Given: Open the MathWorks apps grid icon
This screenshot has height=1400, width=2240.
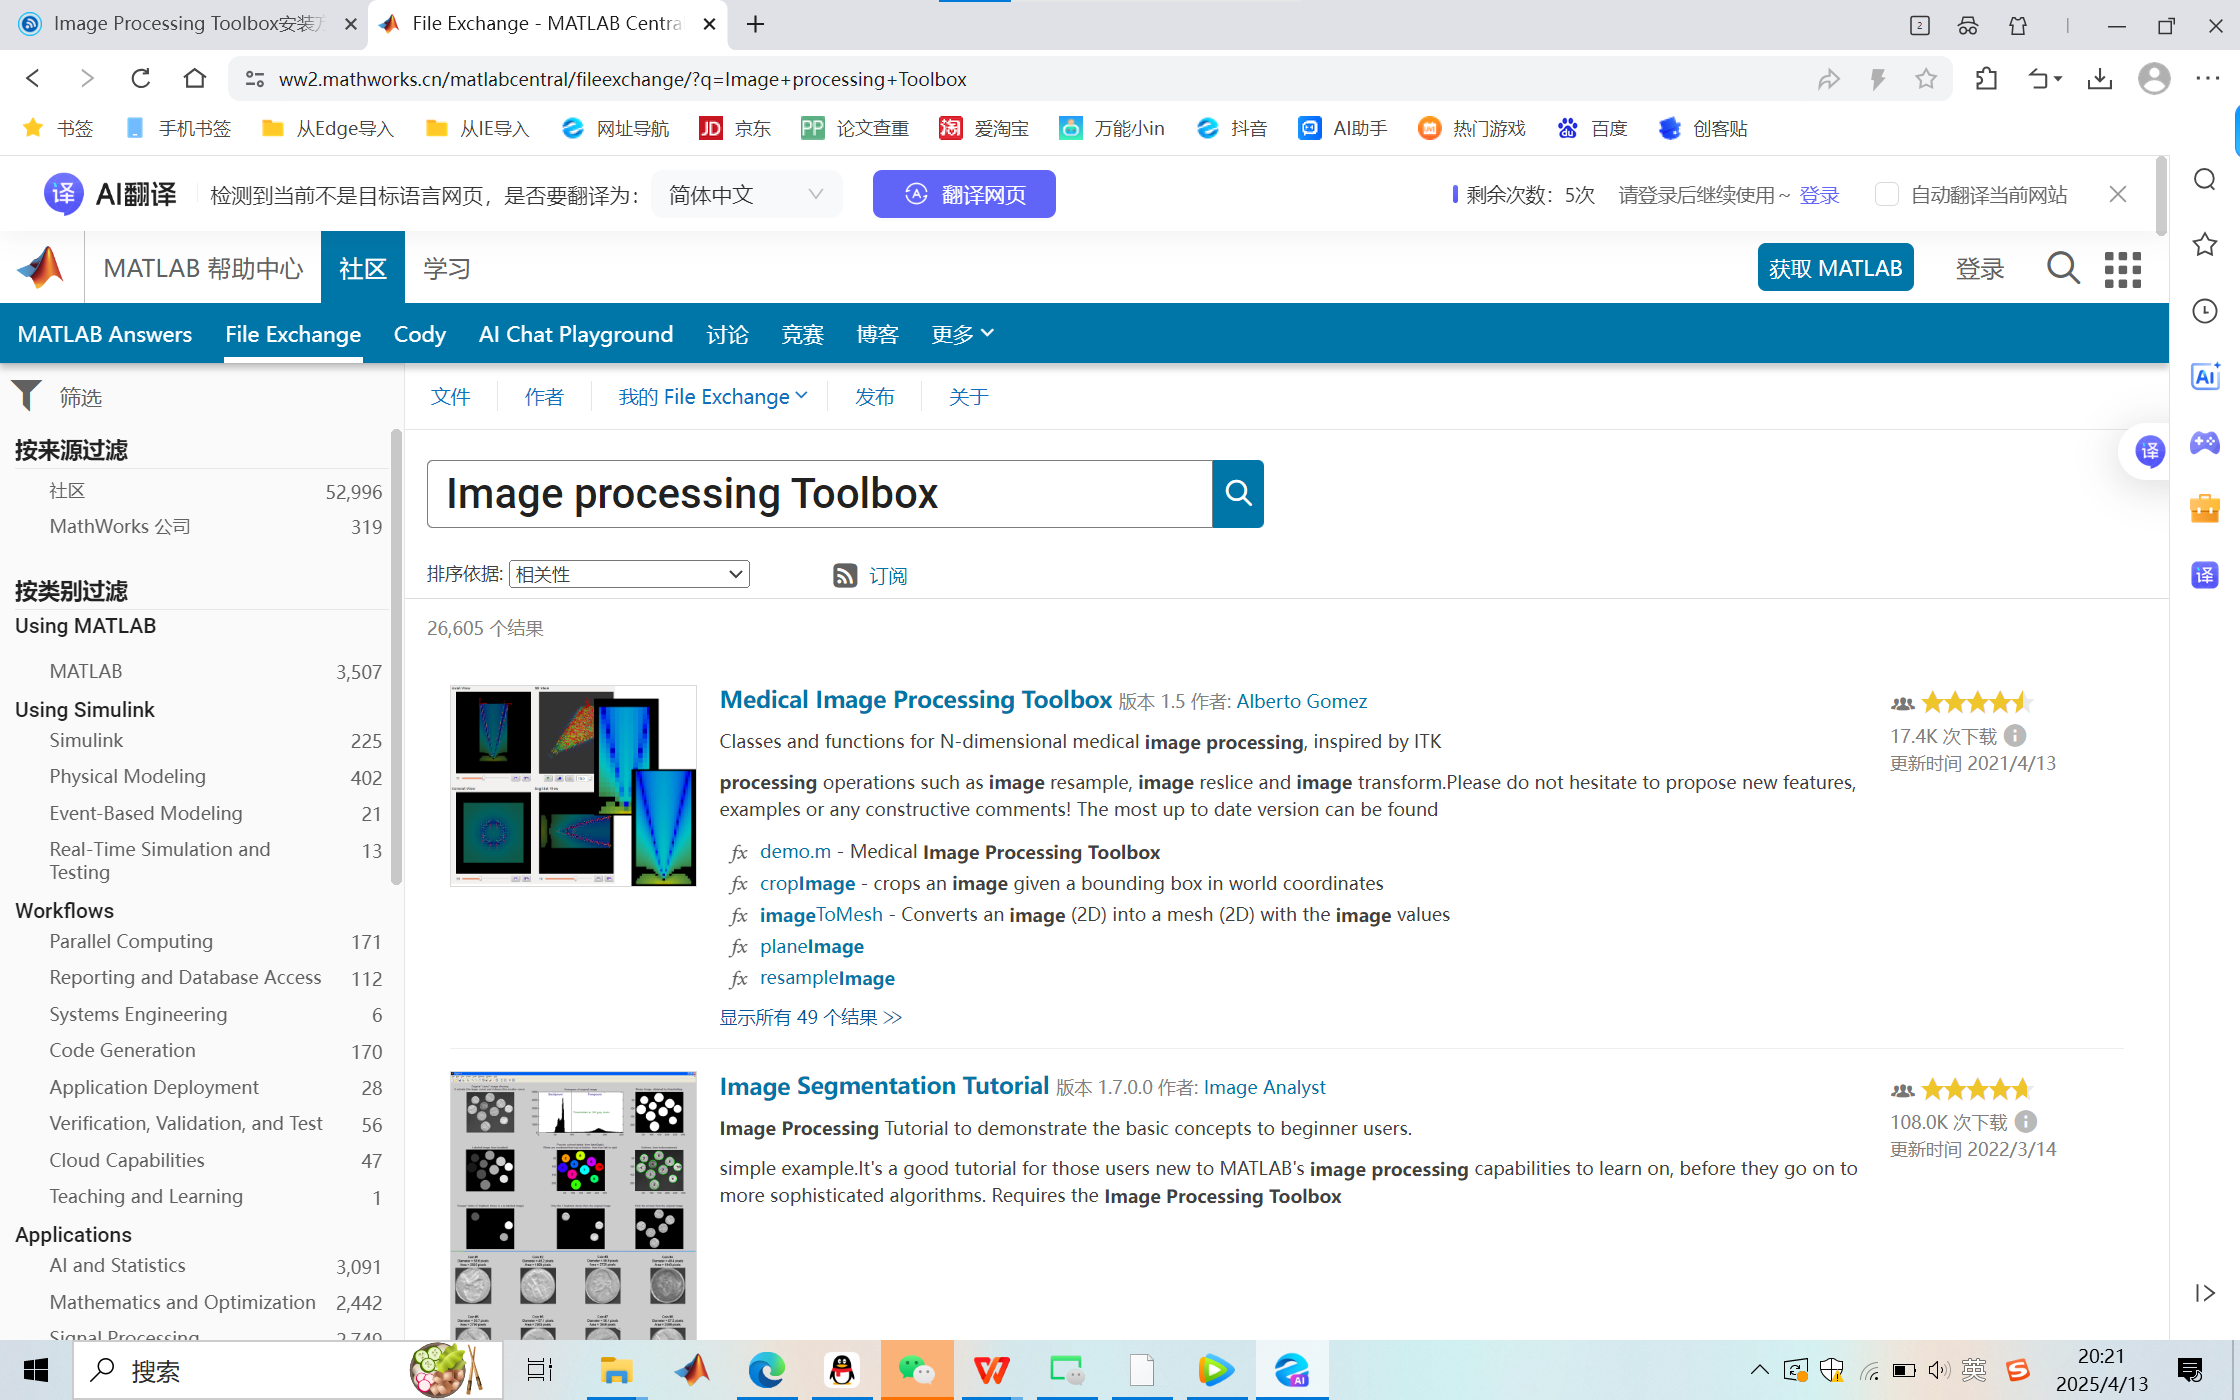Looking at the screenshot, I should [2122, 268].
